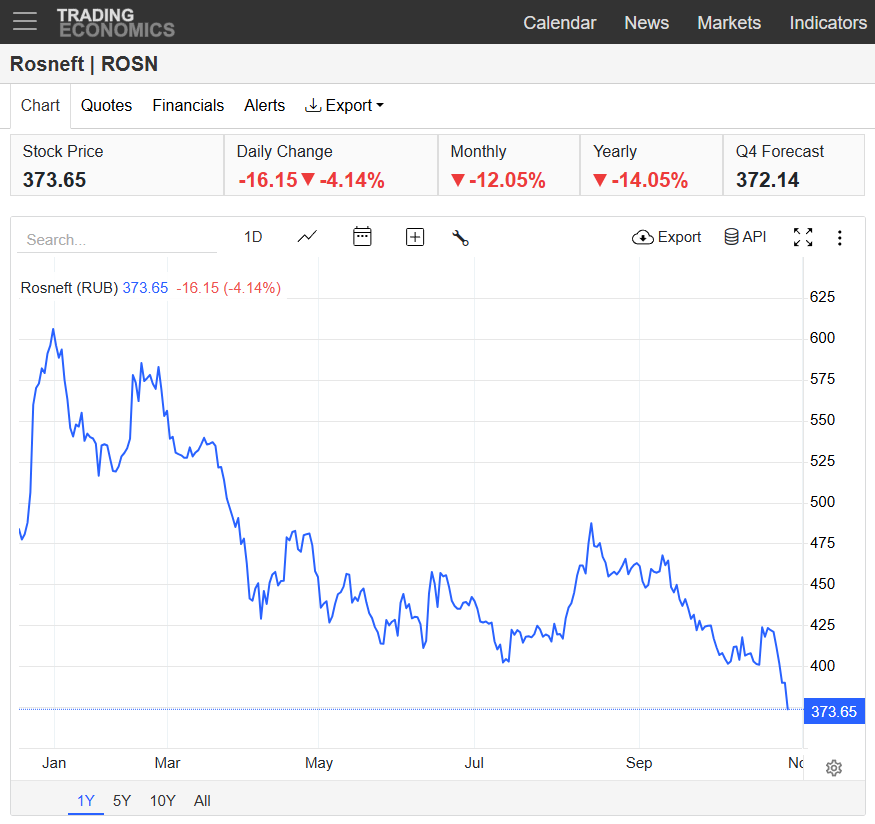Select the 5Y time range

pyautogui.click(x=122, y=801)
